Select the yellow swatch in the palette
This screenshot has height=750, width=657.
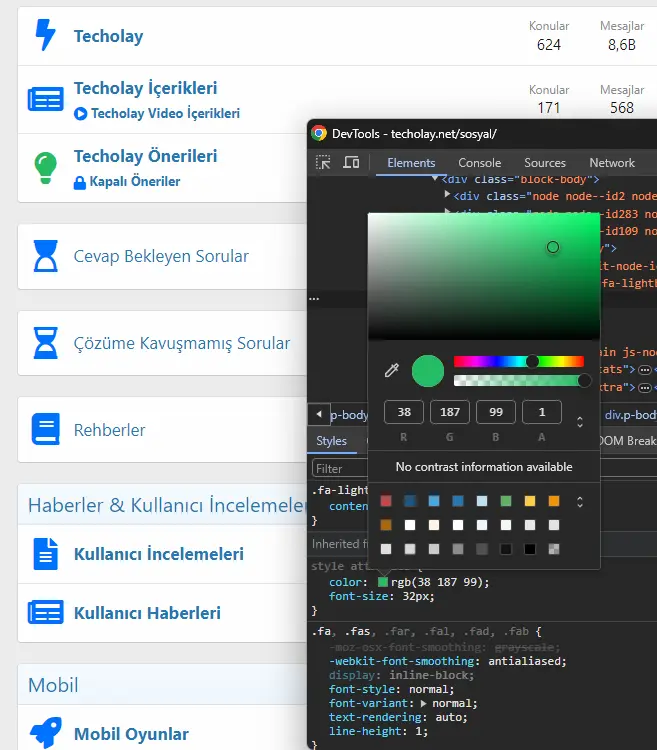(530, 501)
